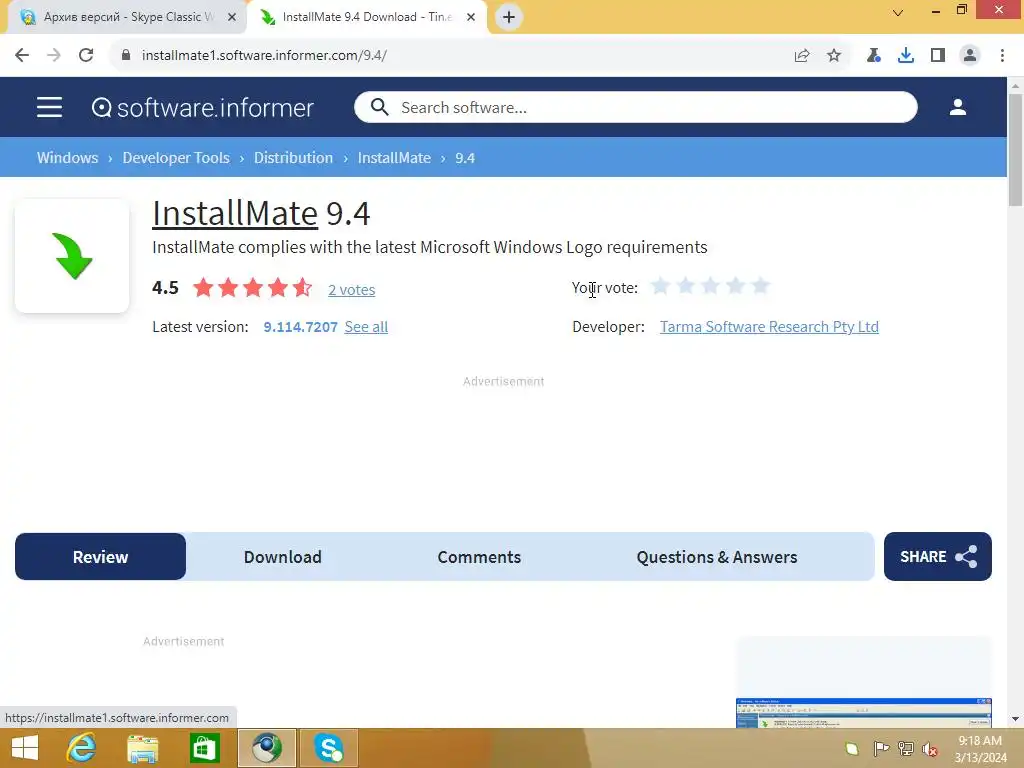Rate InstallMate five stars

(760, 286)
